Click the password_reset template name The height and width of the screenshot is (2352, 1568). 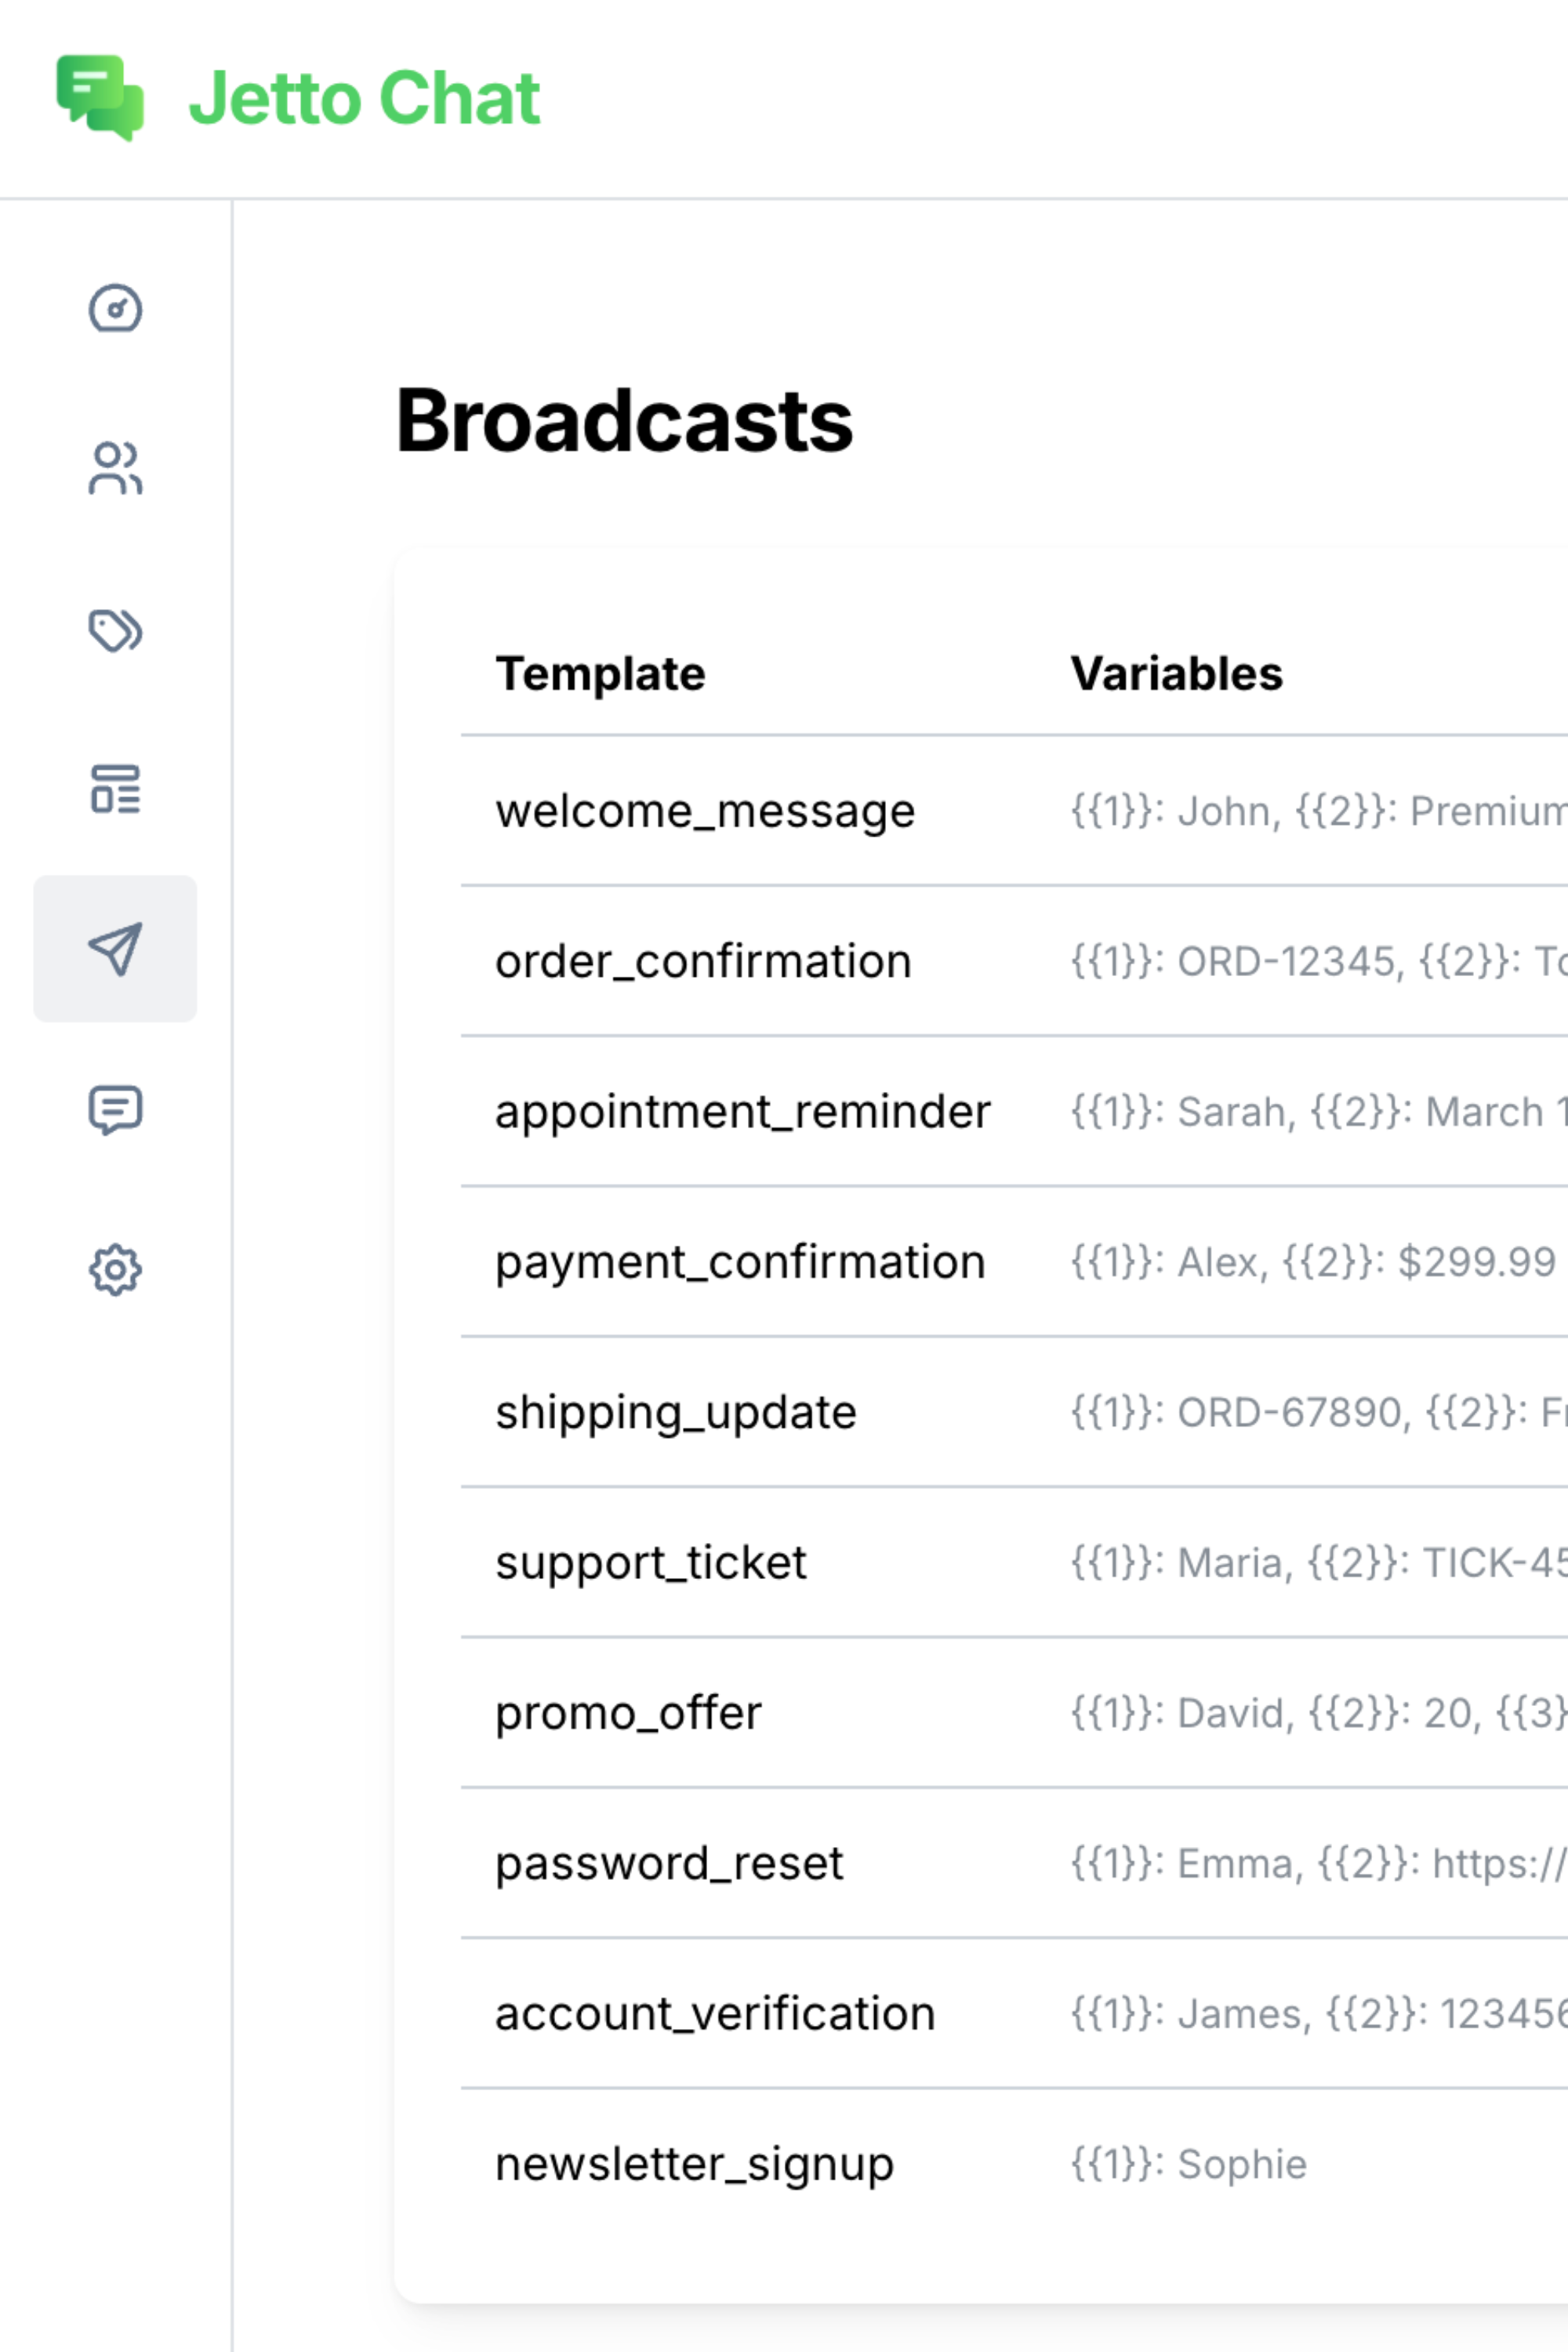pos(669,1863)
